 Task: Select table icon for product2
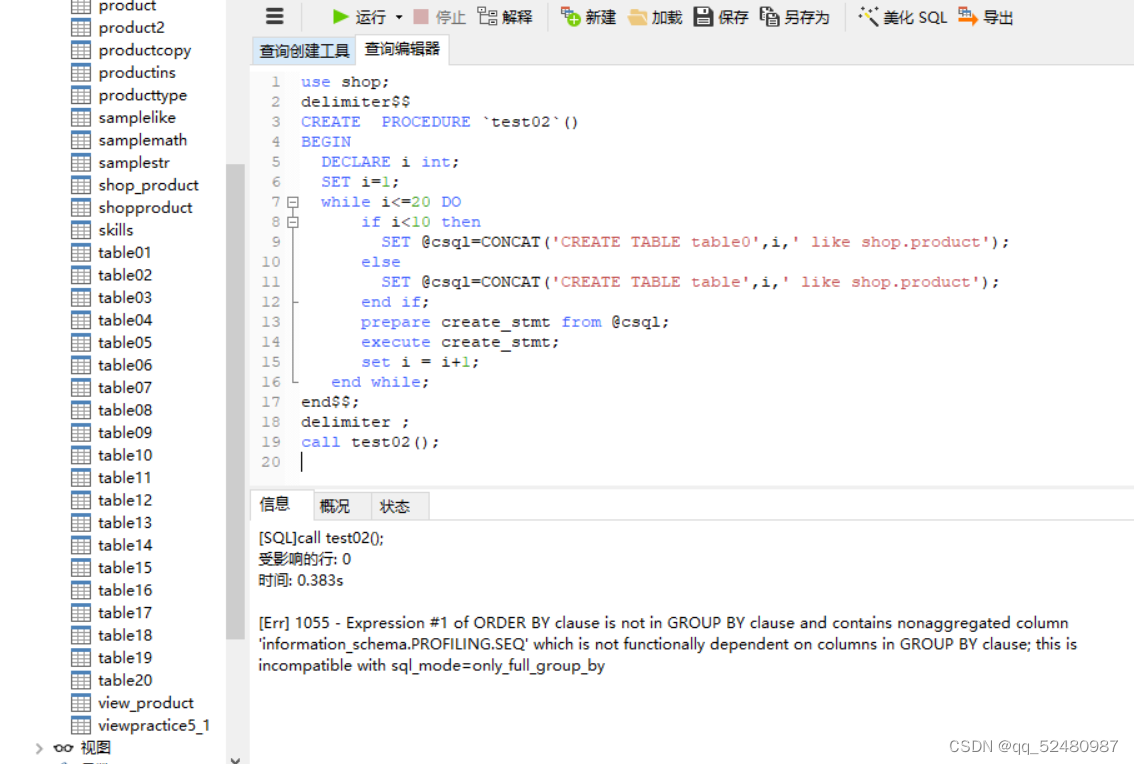[81, 27]
